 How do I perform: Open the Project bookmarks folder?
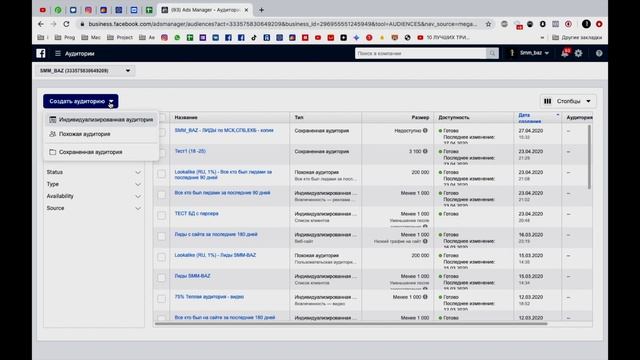pos(120,38)
